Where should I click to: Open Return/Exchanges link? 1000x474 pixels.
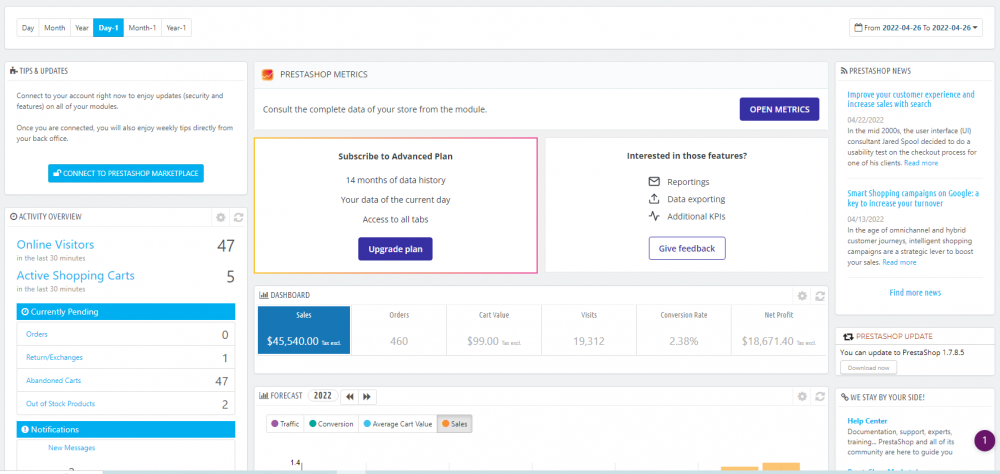pyautogui.click(x=54, y=357)
